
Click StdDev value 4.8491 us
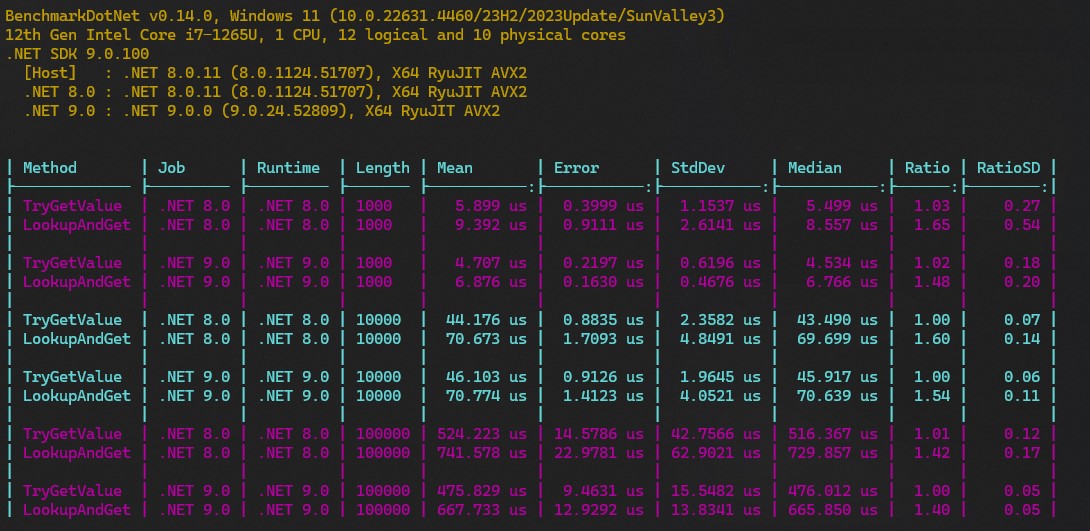tap(720, 338)
